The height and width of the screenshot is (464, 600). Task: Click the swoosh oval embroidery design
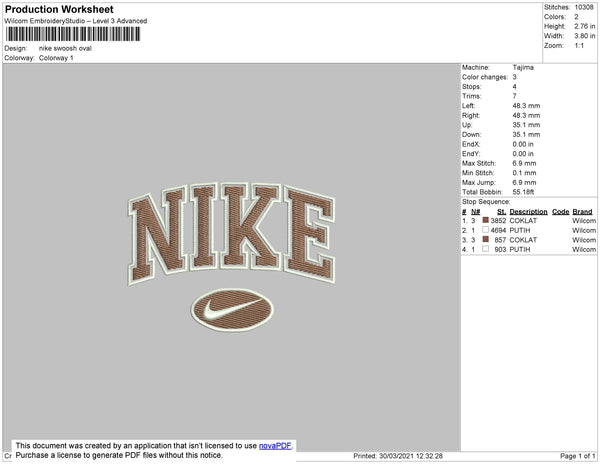pyautogui.click(x=232, y=310)
